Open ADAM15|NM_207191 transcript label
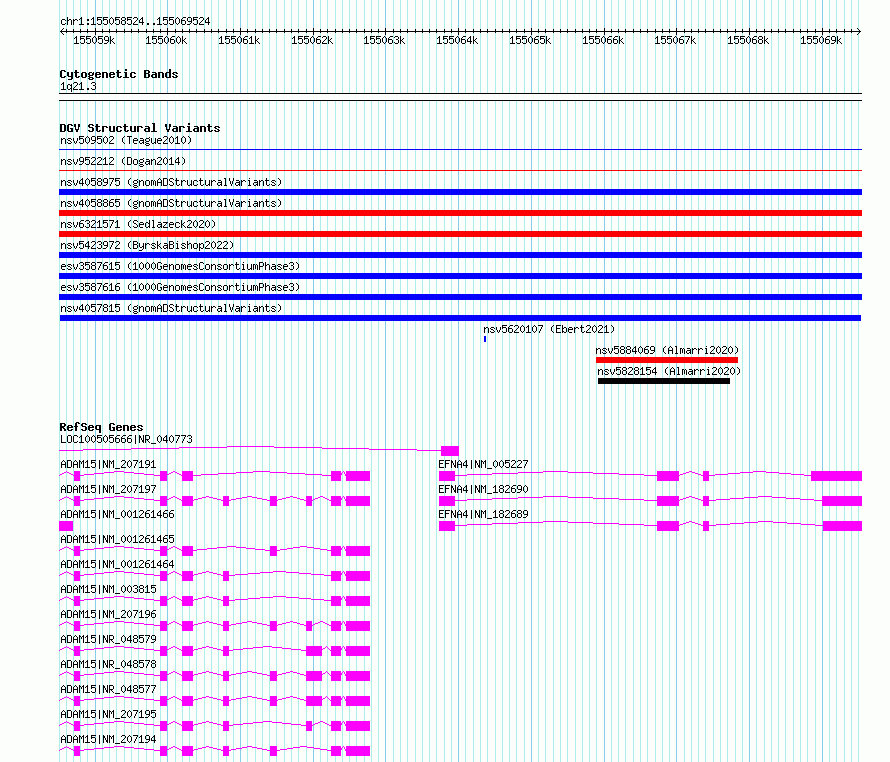This screenshot has width=890, height=762. point(108,464)
